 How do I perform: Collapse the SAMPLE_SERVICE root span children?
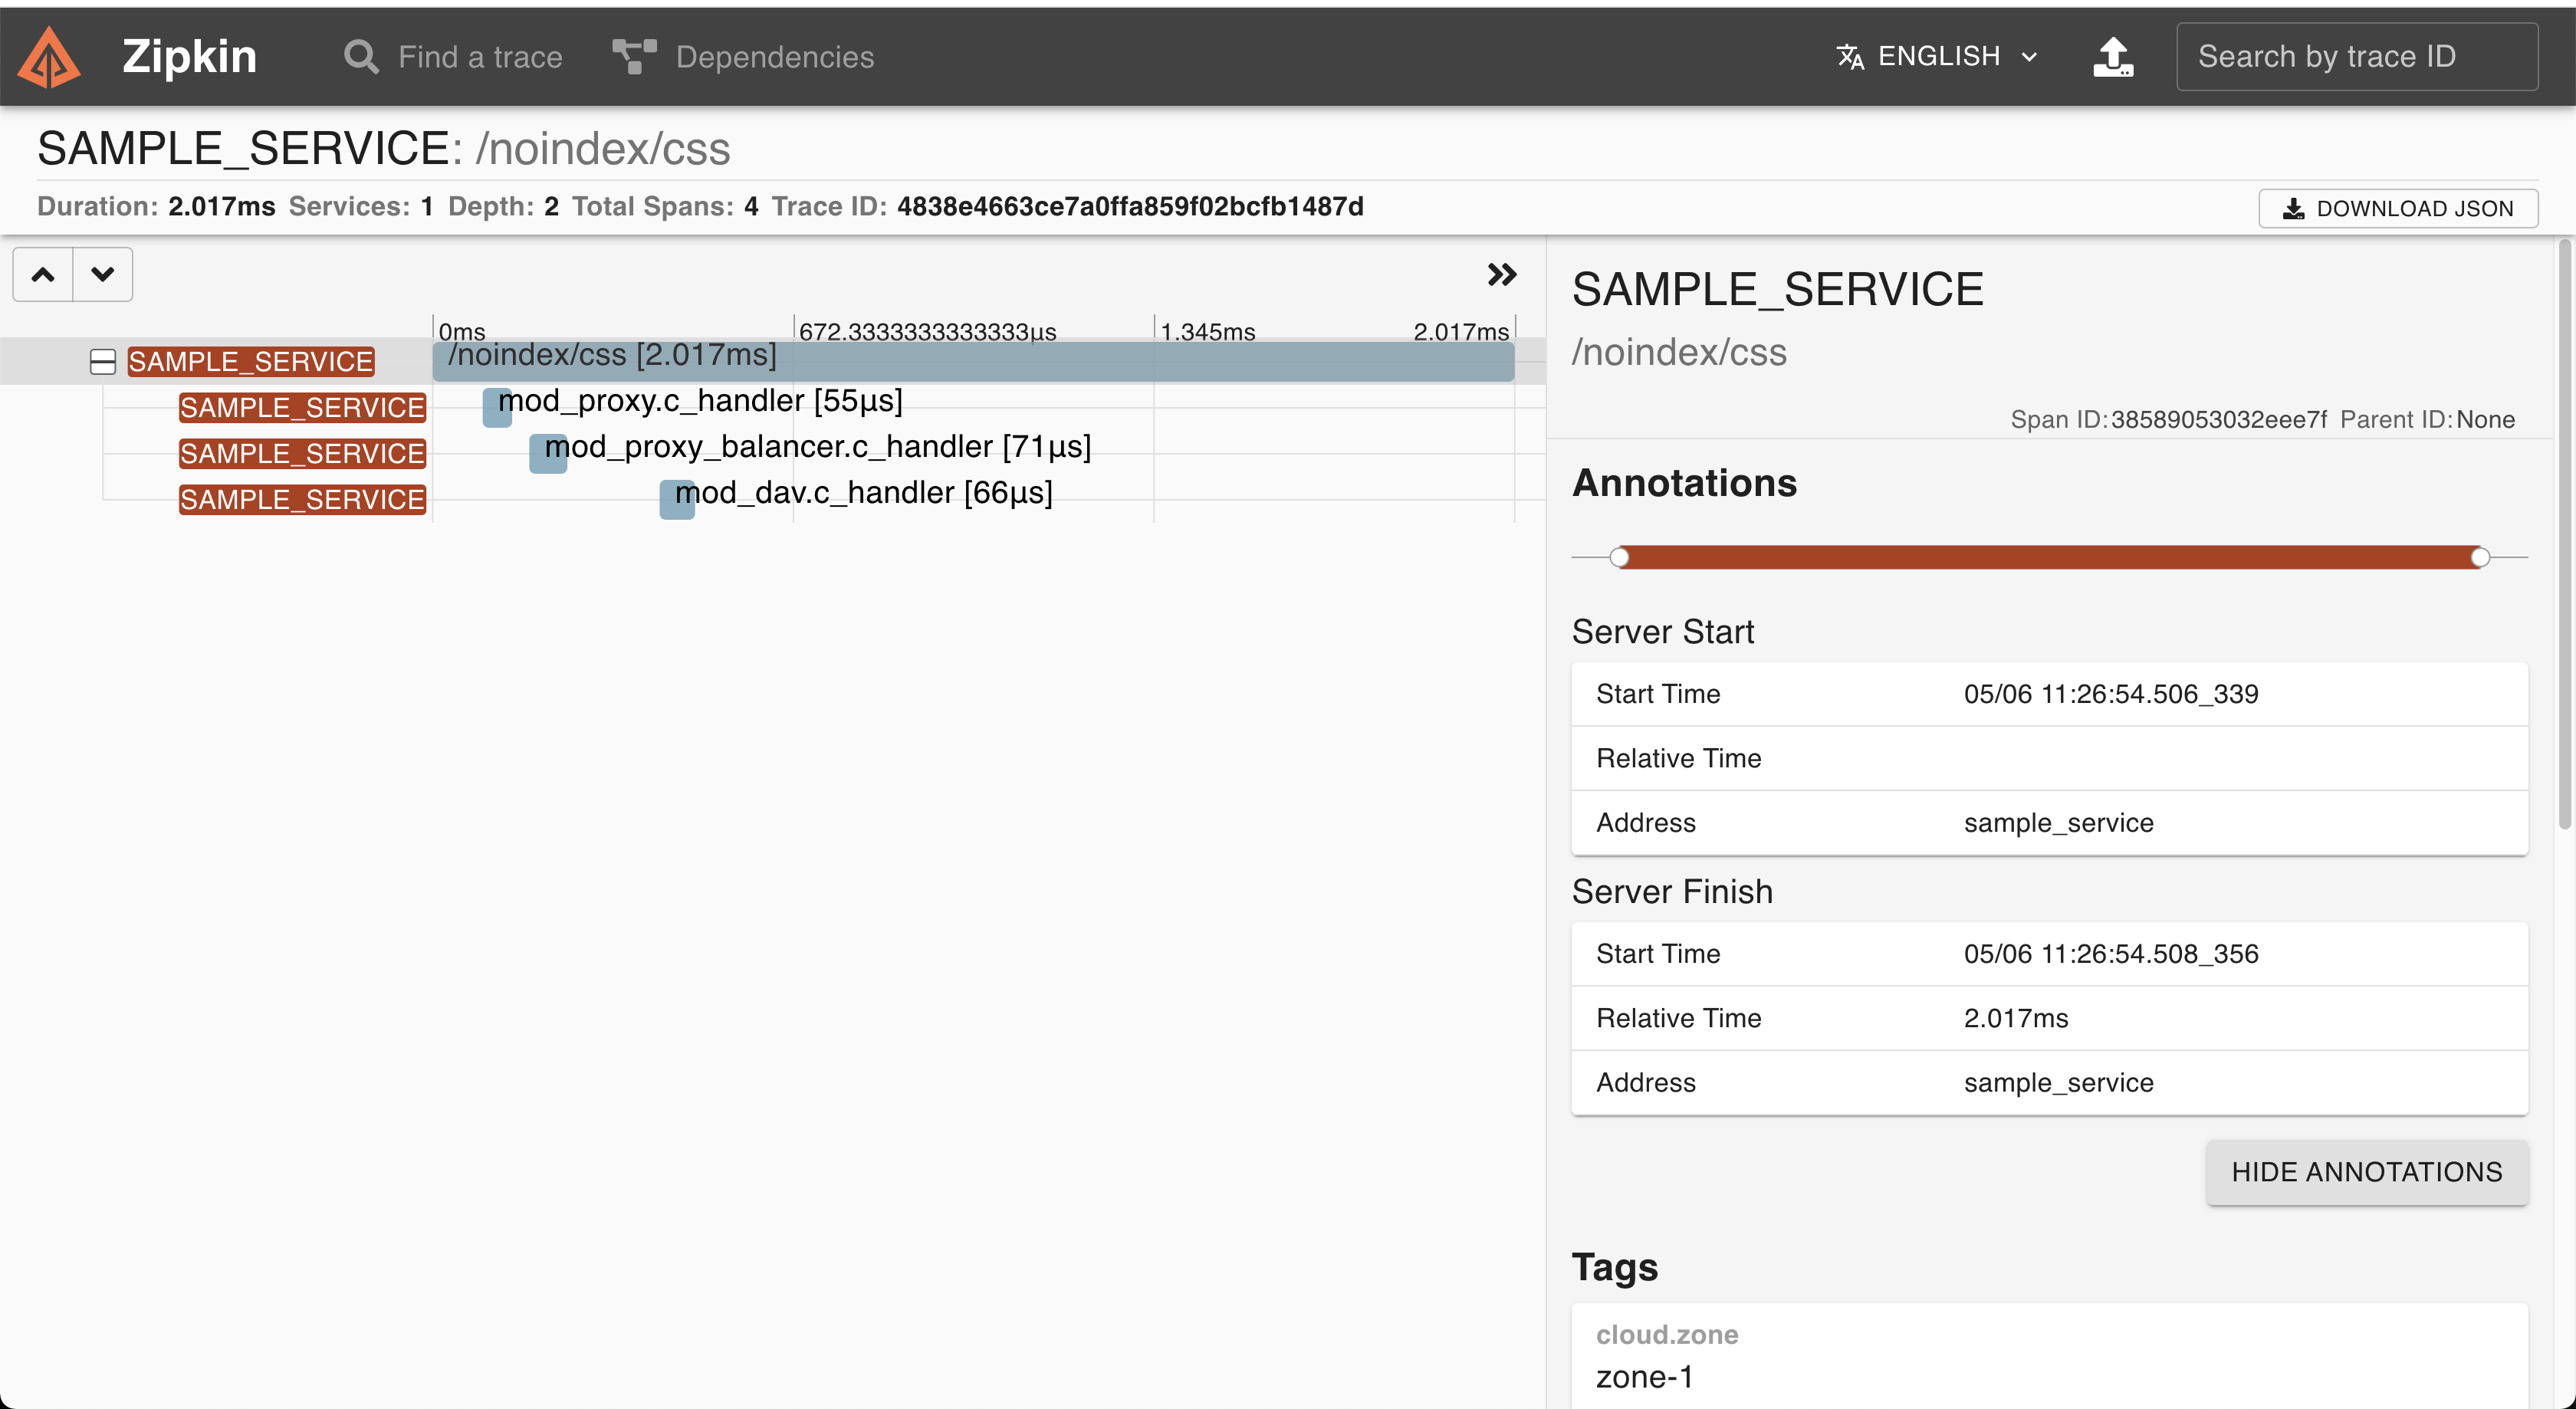pyautogui.click(x=103, y=361)
